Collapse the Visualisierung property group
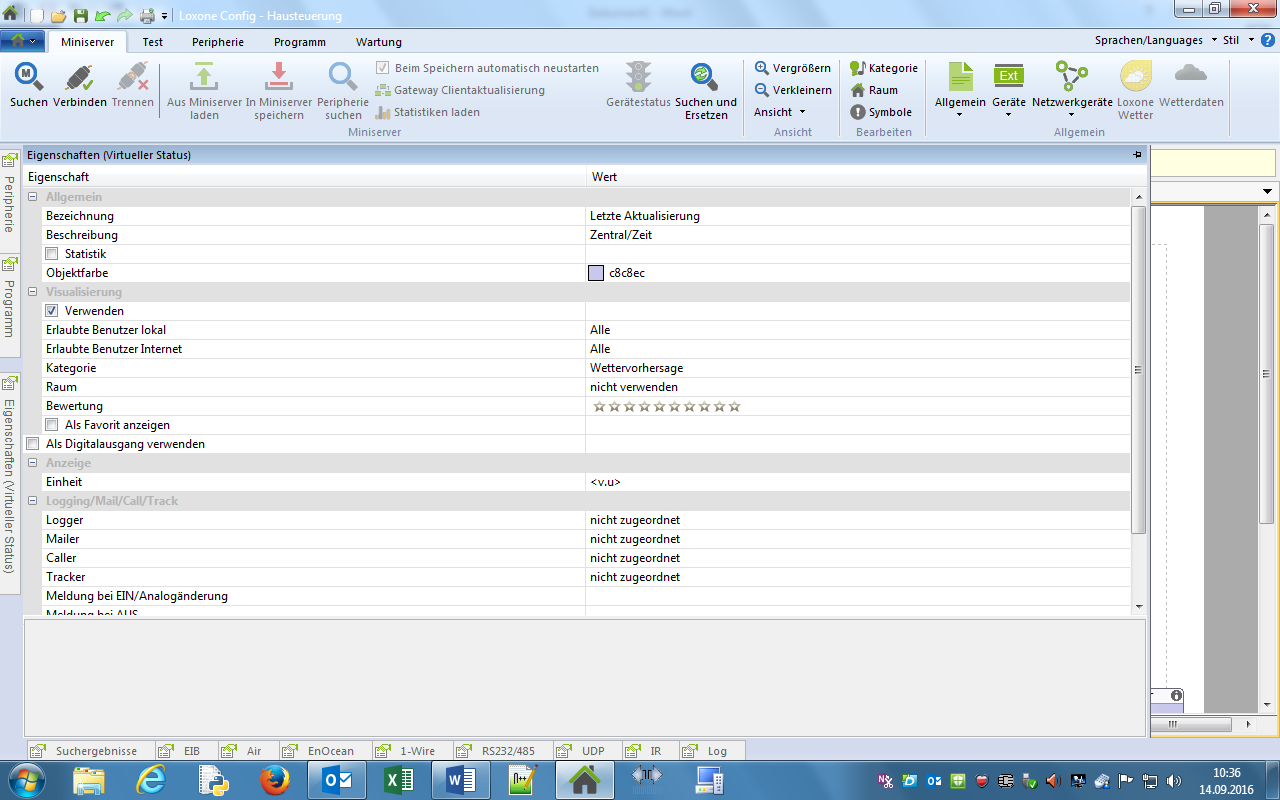The height and width of the screenshot is (800, 1280). pos(33,292)
